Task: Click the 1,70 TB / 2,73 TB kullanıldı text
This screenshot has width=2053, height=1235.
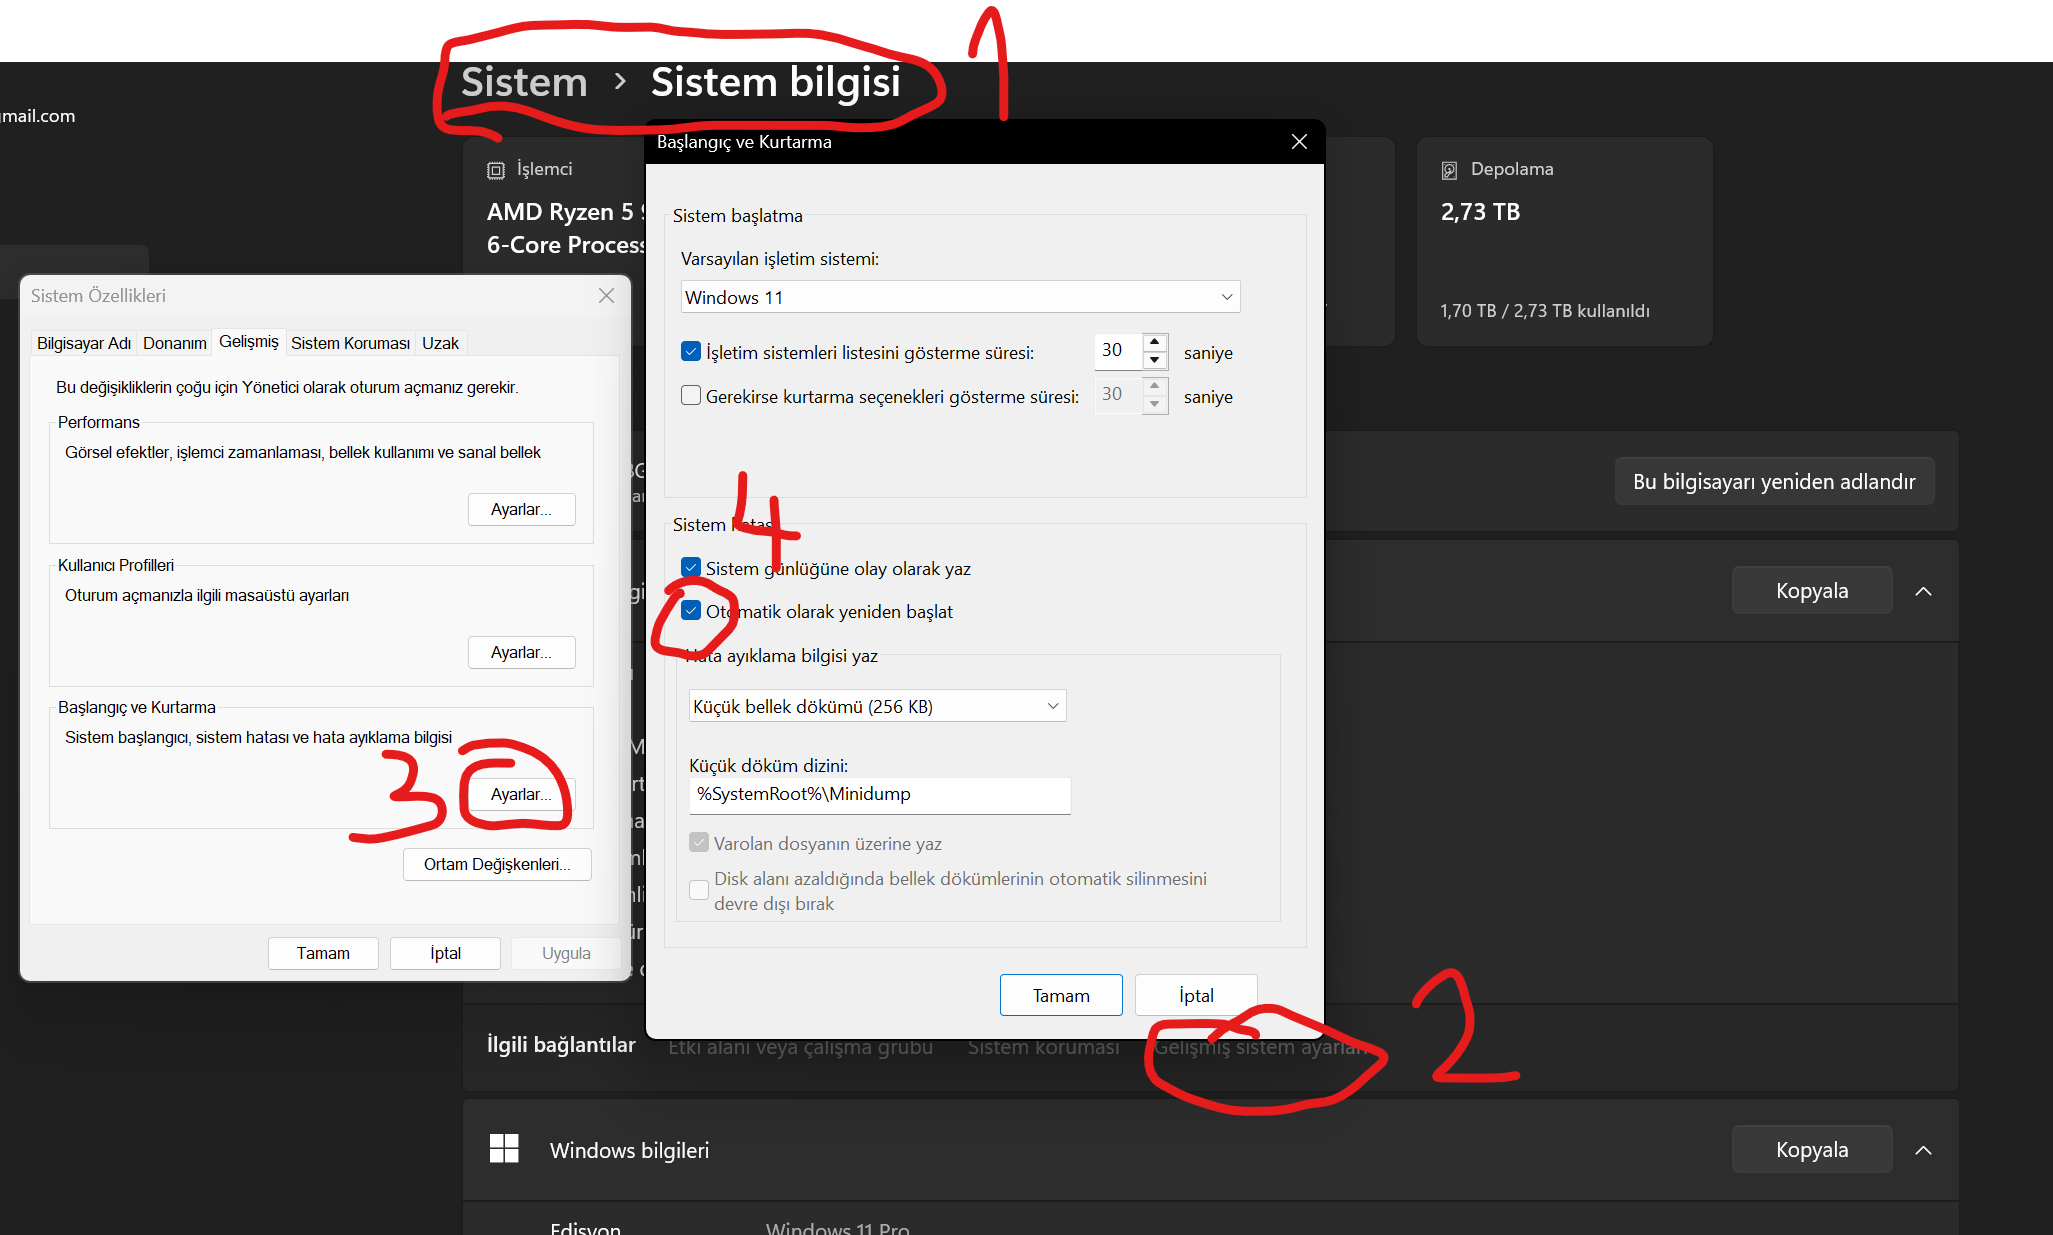Action: pos(1545,311)
